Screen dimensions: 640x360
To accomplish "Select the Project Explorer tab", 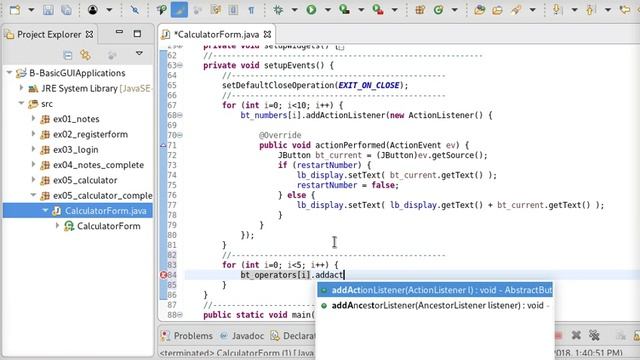I will tap(49, 35).
